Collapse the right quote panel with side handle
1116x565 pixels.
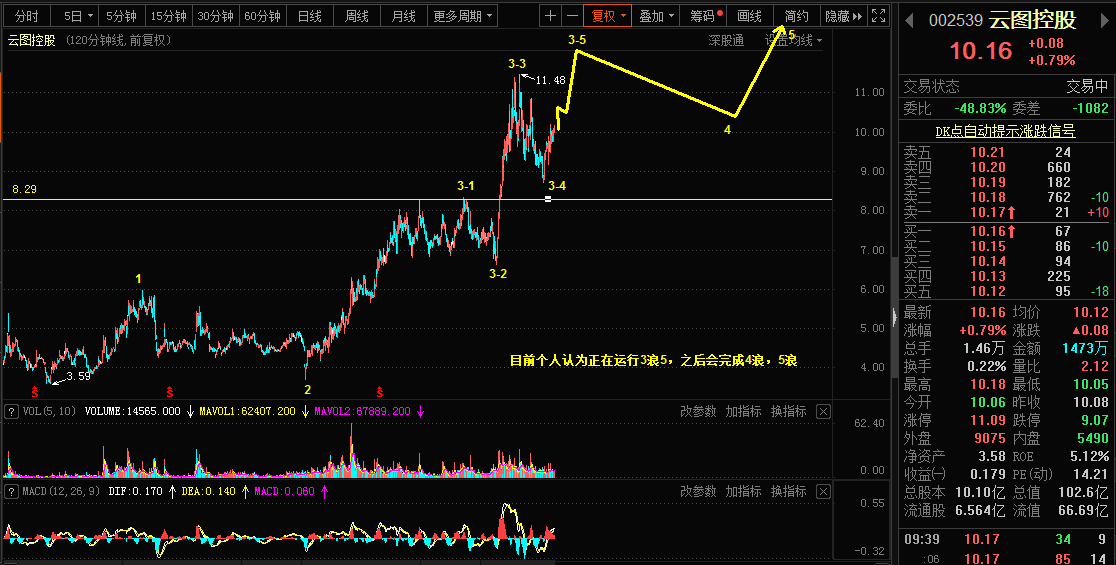point(895,317)
